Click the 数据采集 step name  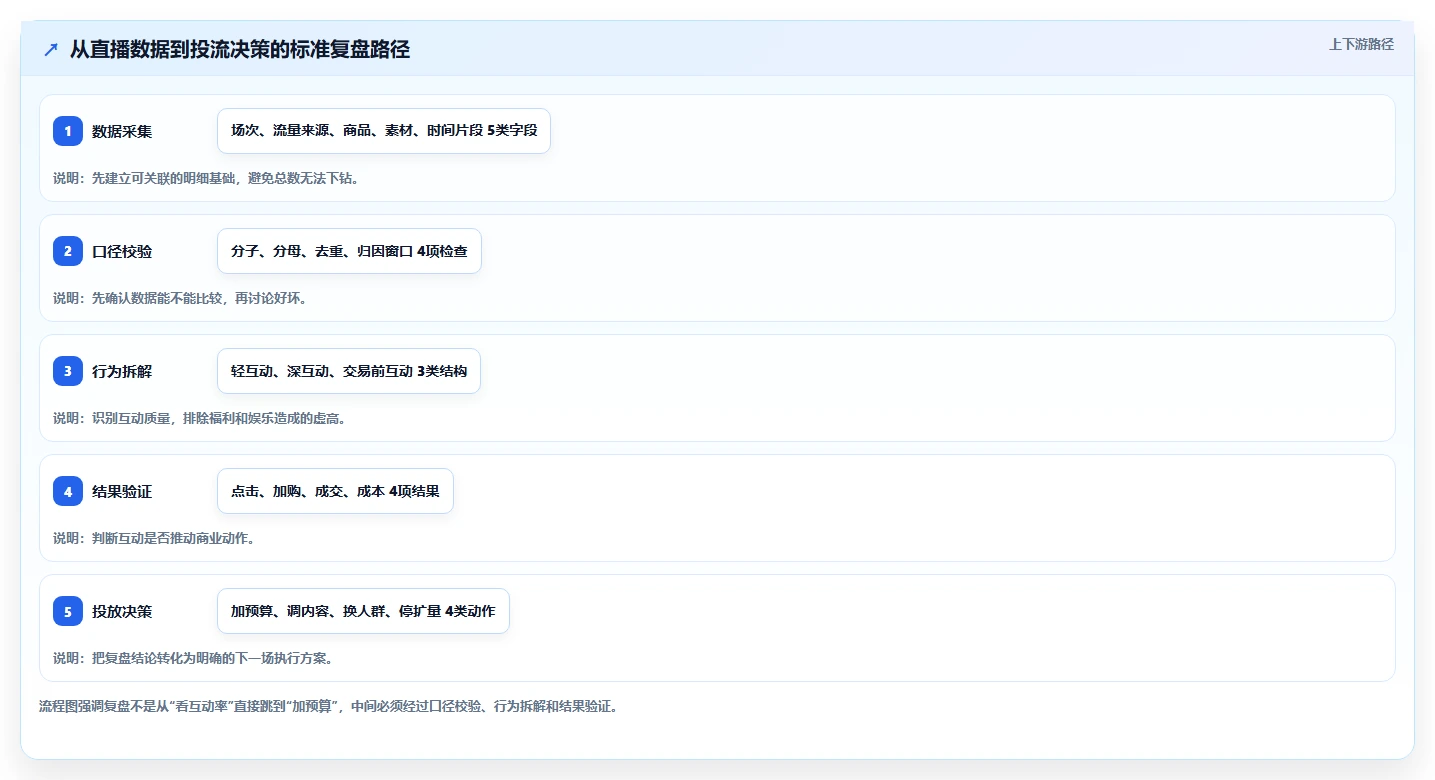[x=122, y=131]
